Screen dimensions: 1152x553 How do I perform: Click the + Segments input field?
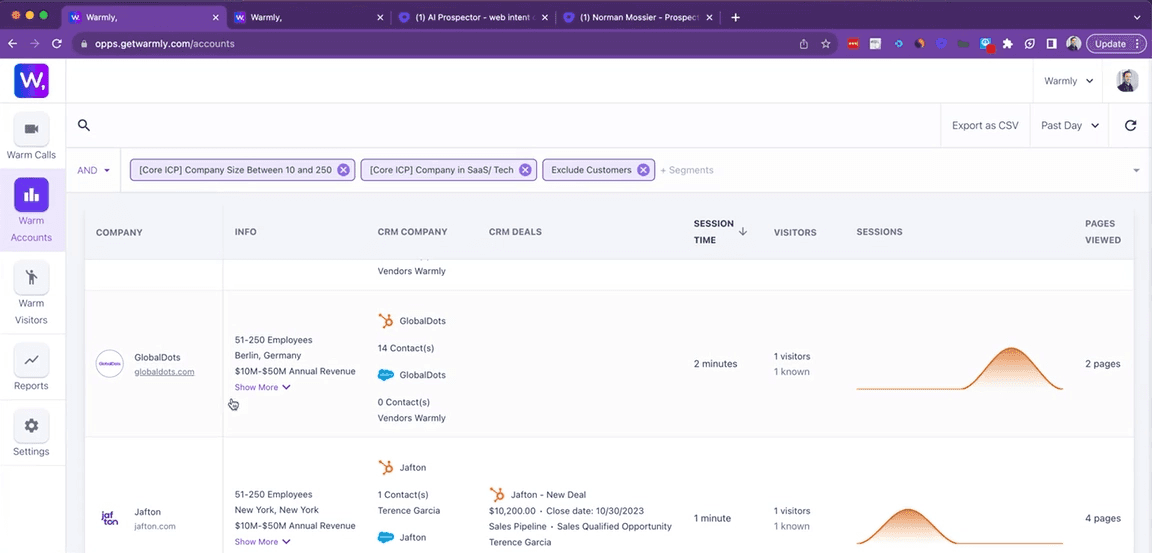tap(686, 170)
